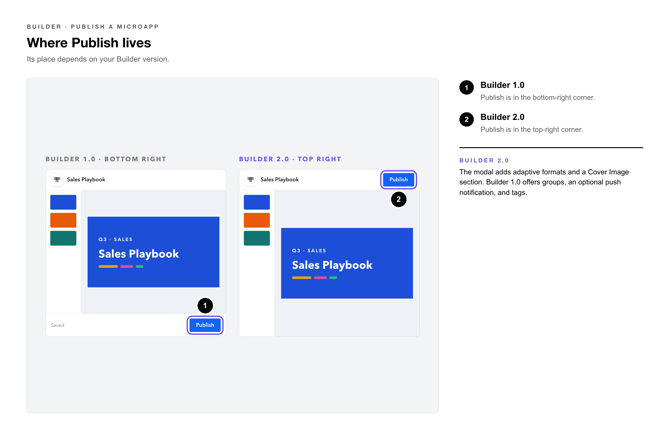Click the 'Where Publish lives' heading
The height and width of the screenshot is (430, 670).
(x=89, y=43)
